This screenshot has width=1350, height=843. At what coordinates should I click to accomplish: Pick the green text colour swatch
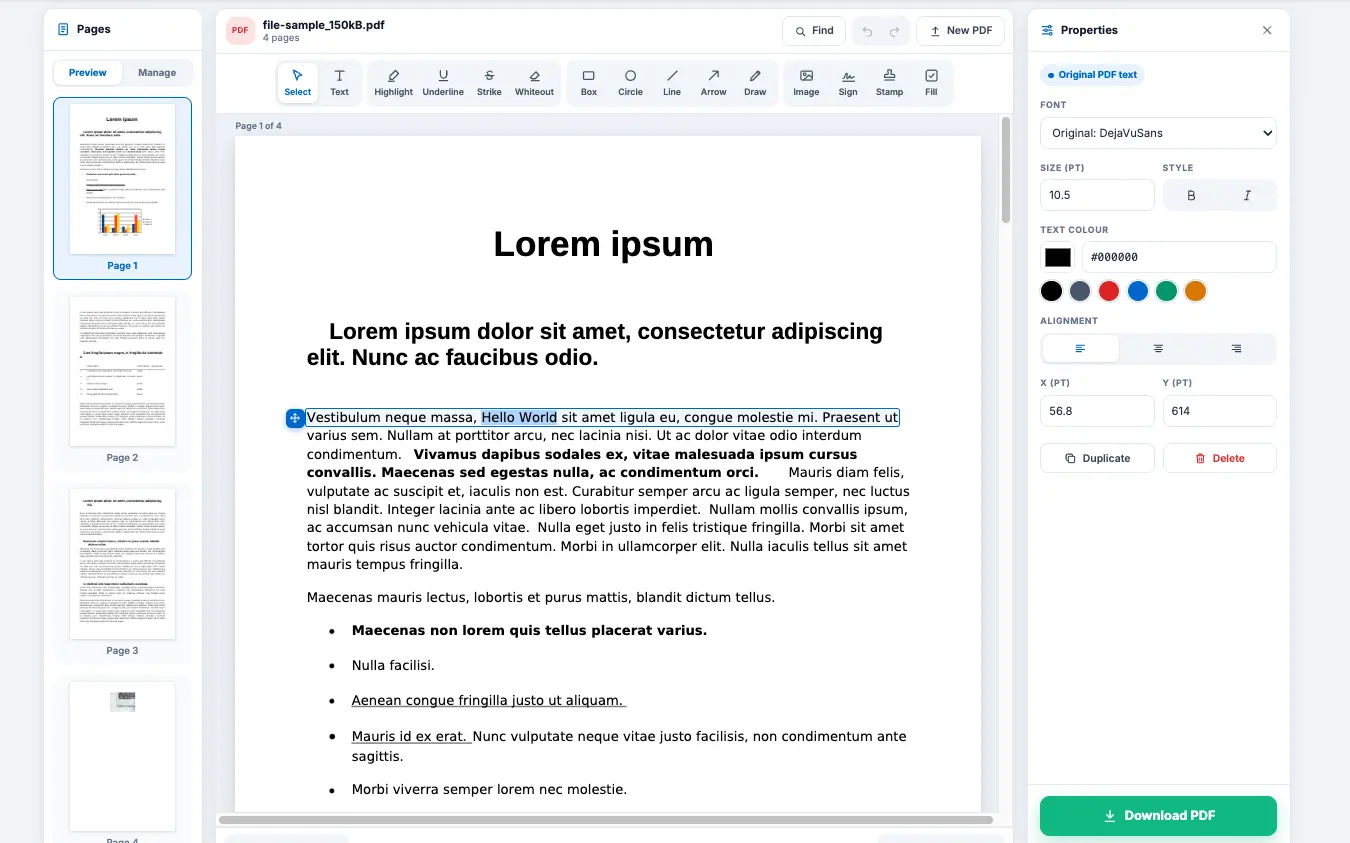coord(1166,291)
